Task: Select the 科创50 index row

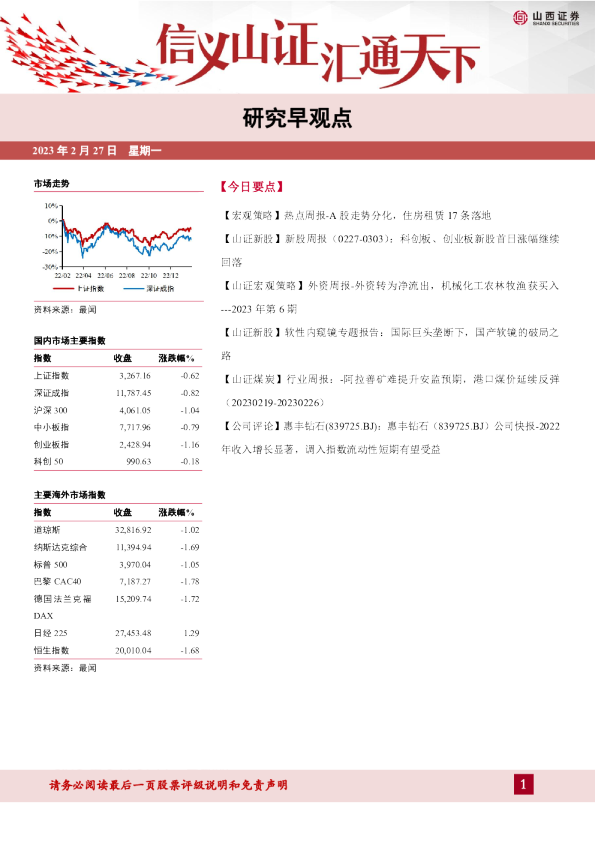Action: [117, 461]
